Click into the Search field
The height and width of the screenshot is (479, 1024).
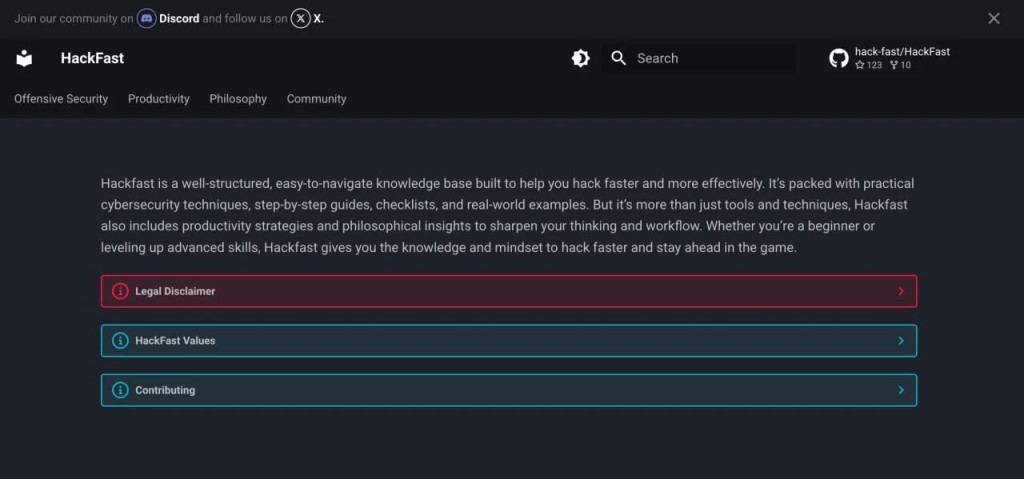(699, 58)
